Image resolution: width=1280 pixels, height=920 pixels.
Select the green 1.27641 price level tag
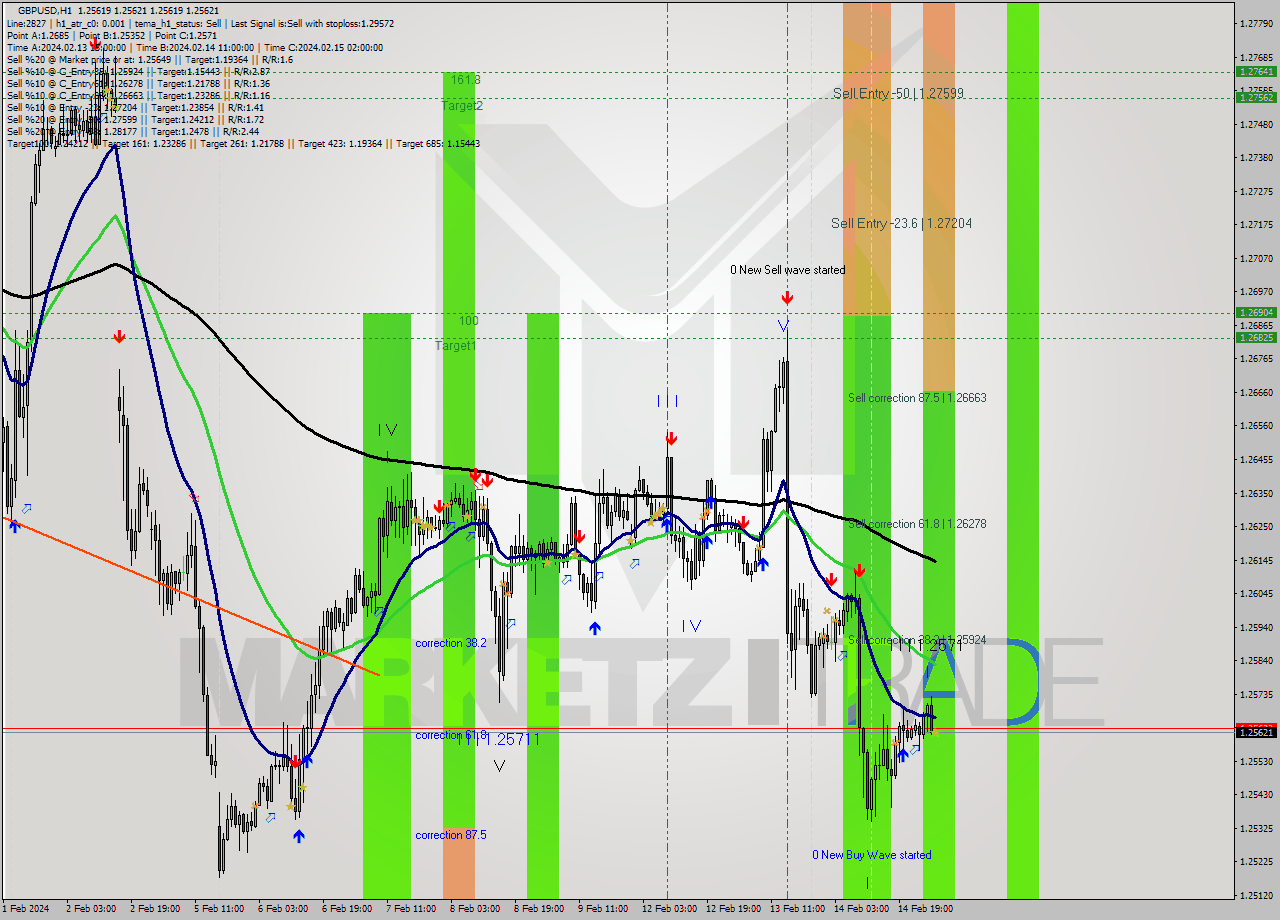pos(1256,72)
